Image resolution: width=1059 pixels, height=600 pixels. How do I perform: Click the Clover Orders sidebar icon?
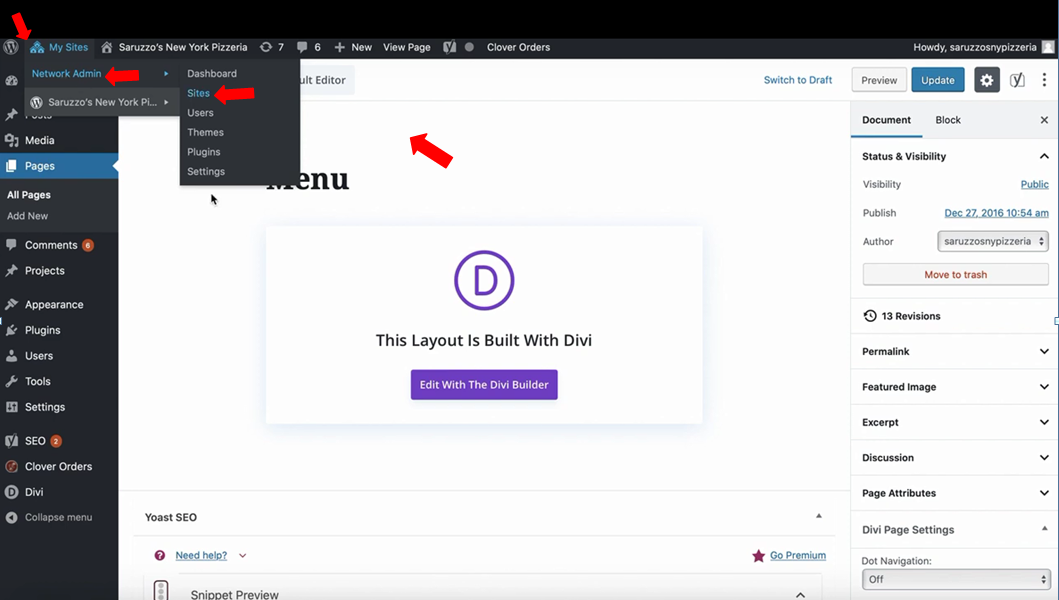pyautogui.click(x=11, y=467)
